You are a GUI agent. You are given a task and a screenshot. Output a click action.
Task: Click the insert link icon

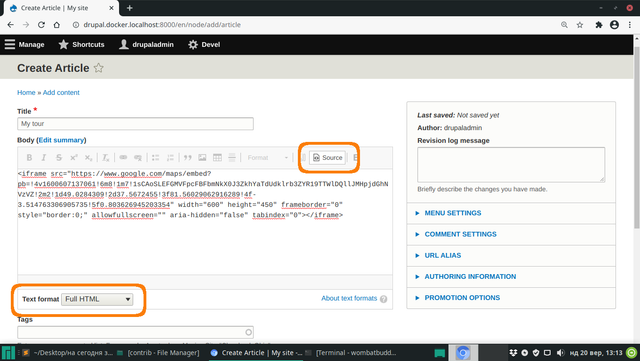(x=123, y=158)
